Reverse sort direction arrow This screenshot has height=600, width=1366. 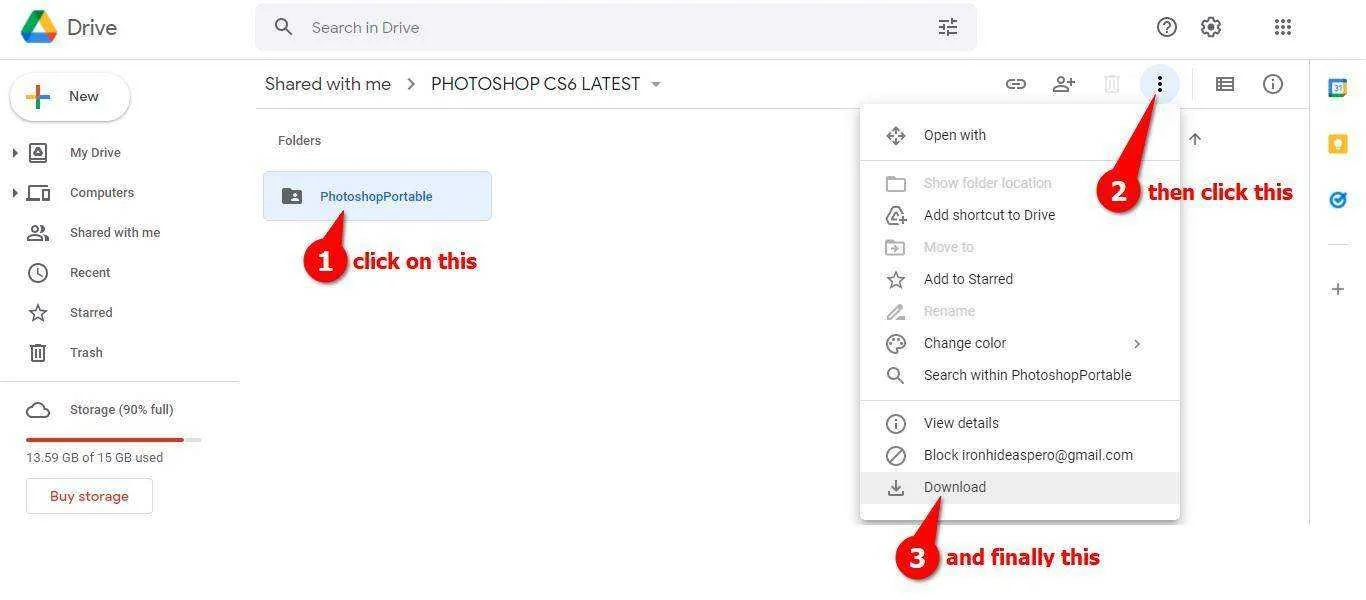(1195, 140)
